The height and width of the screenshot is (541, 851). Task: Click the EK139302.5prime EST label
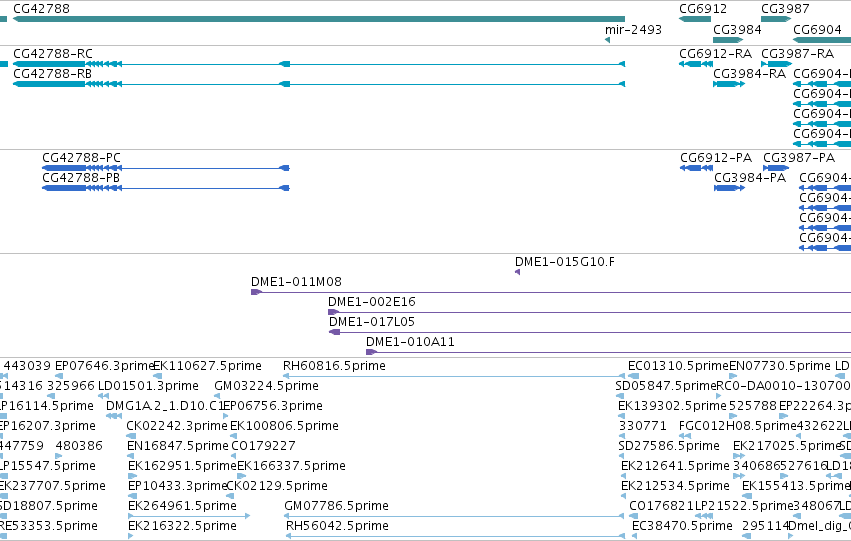pos(672,406)
